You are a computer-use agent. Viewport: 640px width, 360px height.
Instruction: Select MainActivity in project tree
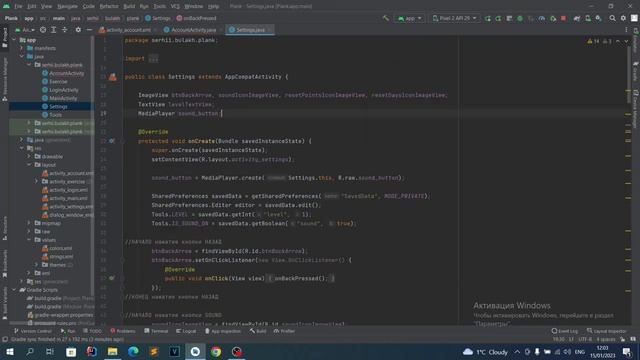tap(63, 98)
